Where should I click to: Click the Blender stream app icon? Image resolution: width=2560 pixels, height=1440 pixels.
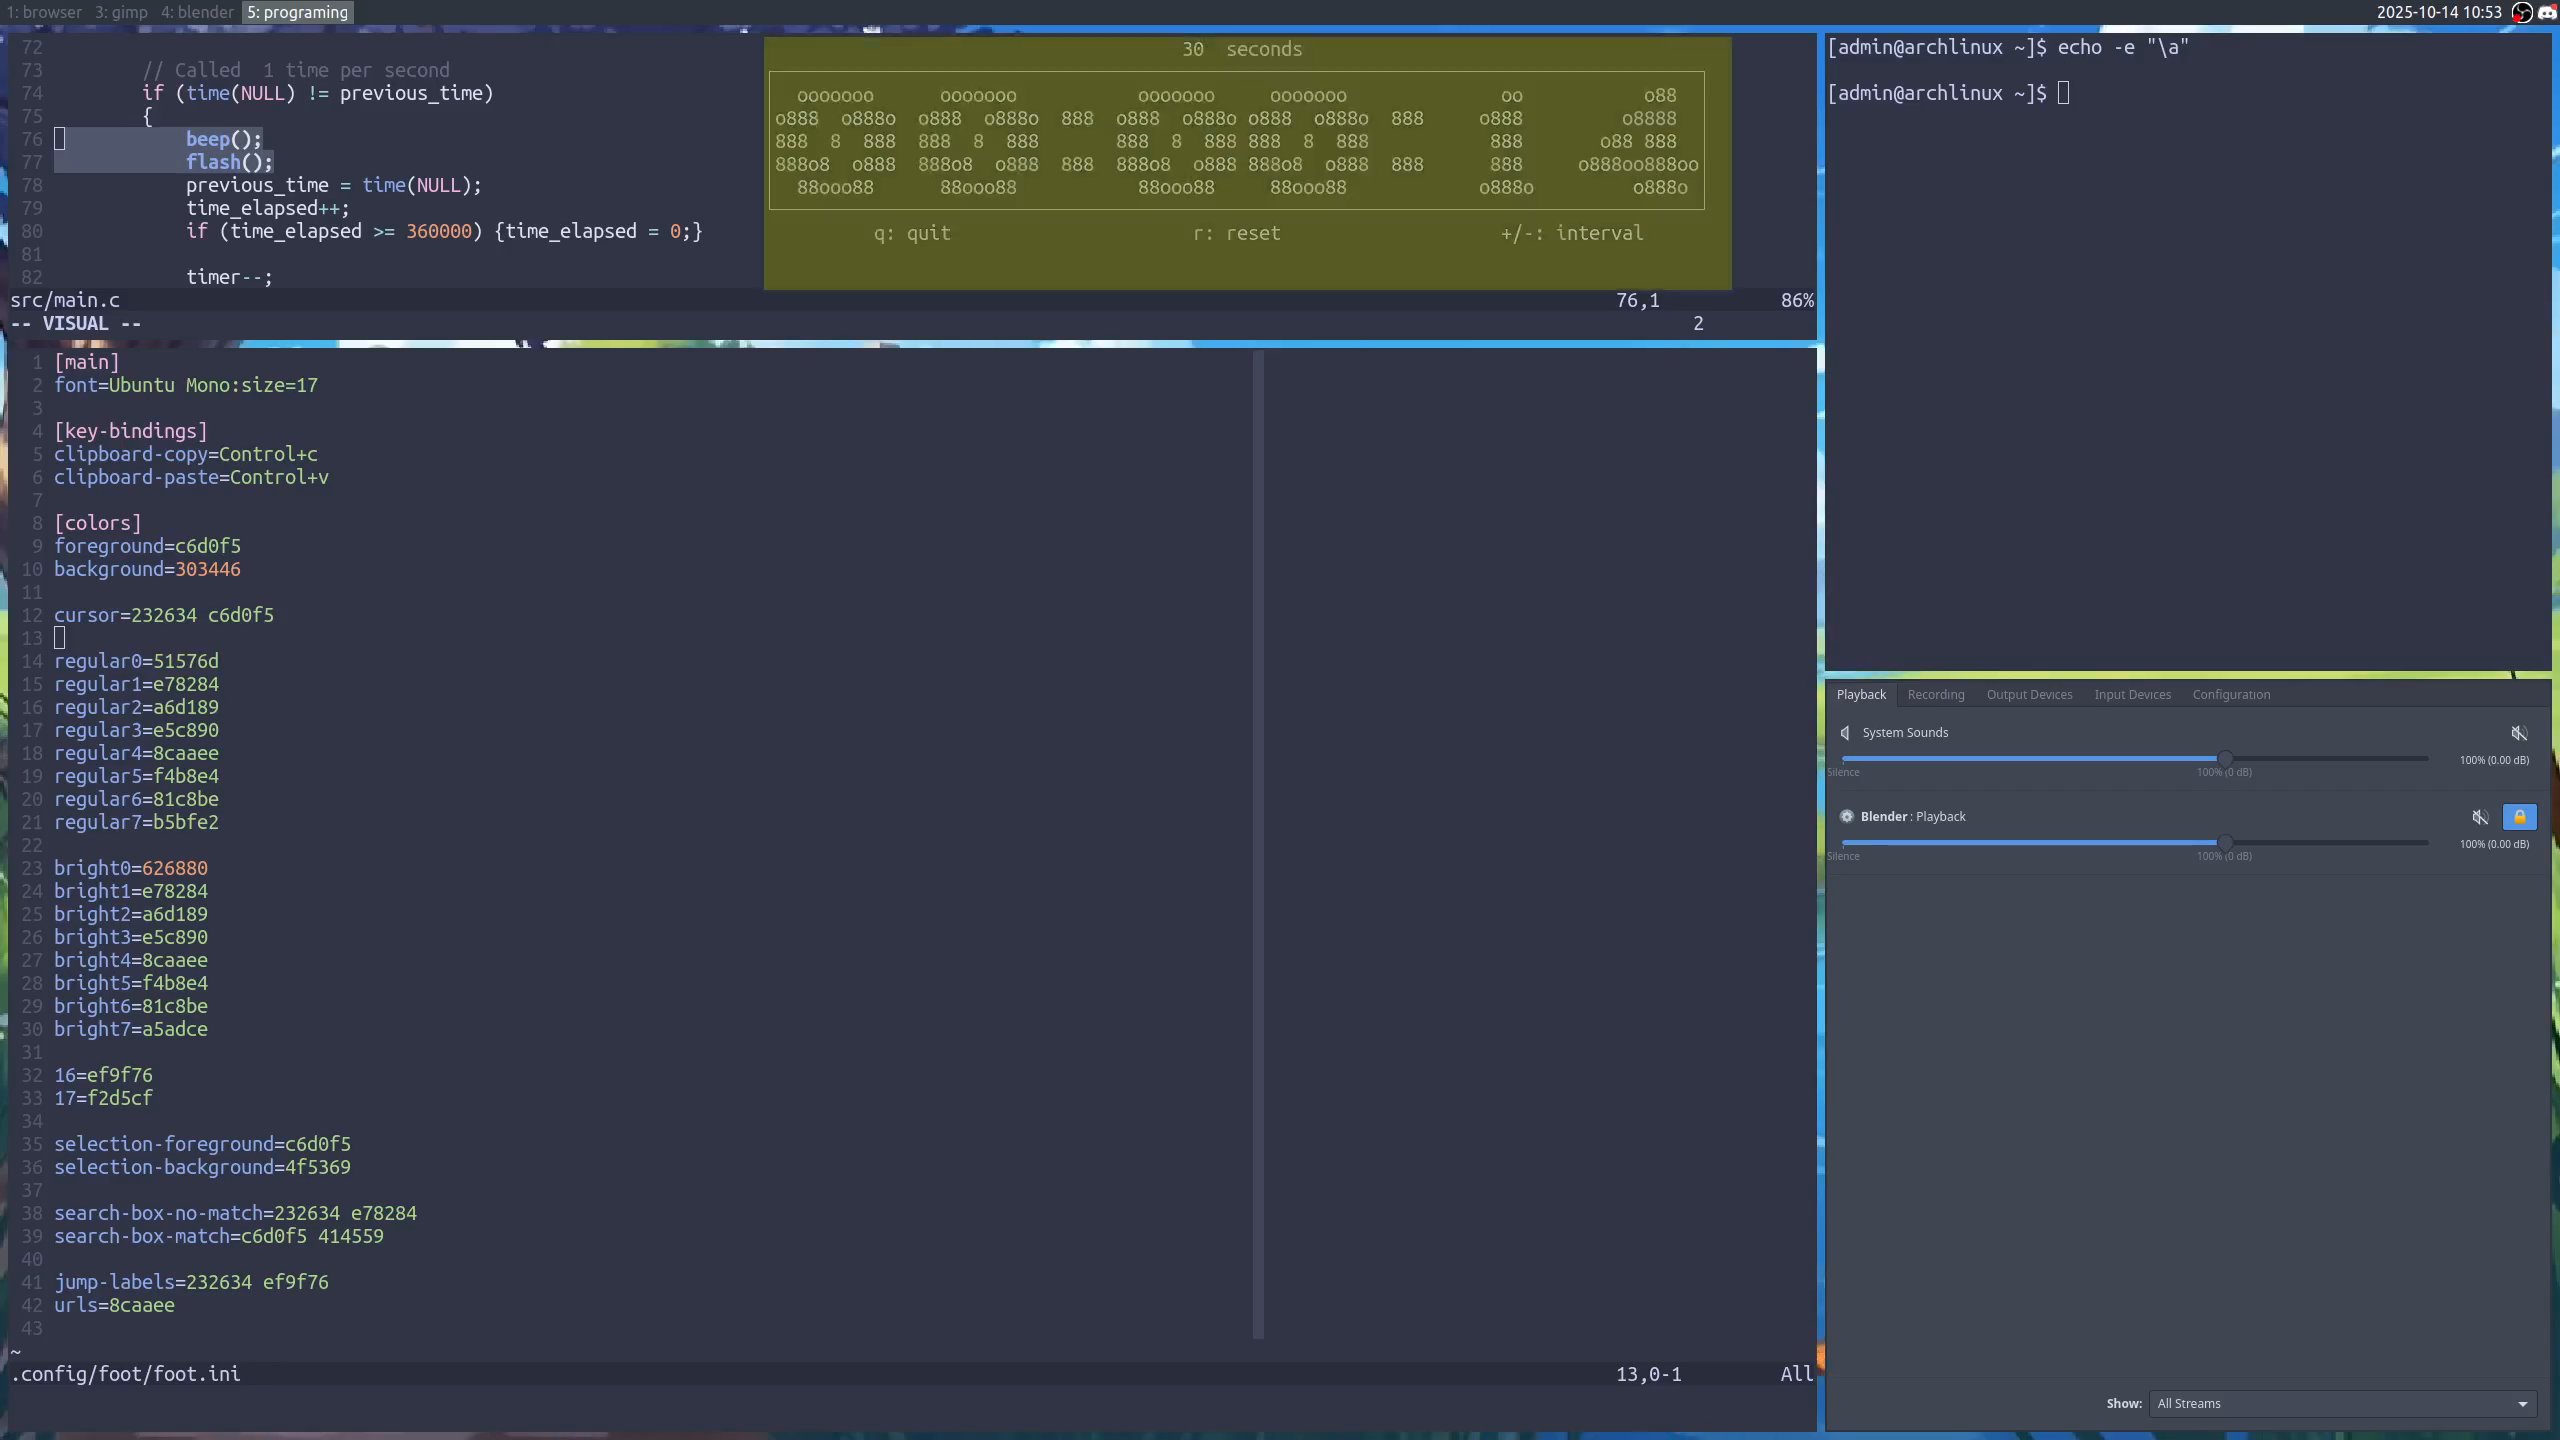(1846, 817)
